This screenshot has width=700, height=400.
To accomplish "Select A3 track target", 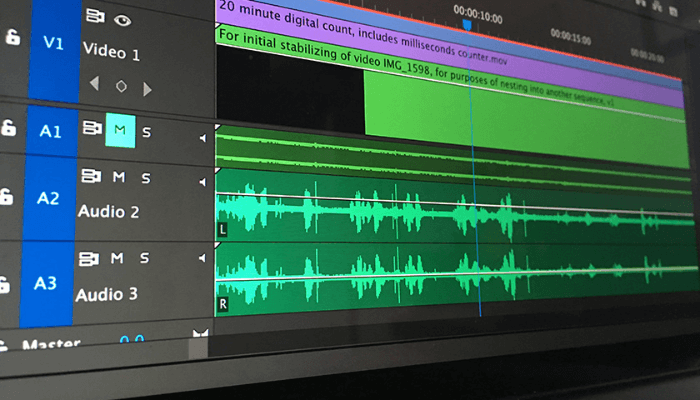I will tap(46, 283).
